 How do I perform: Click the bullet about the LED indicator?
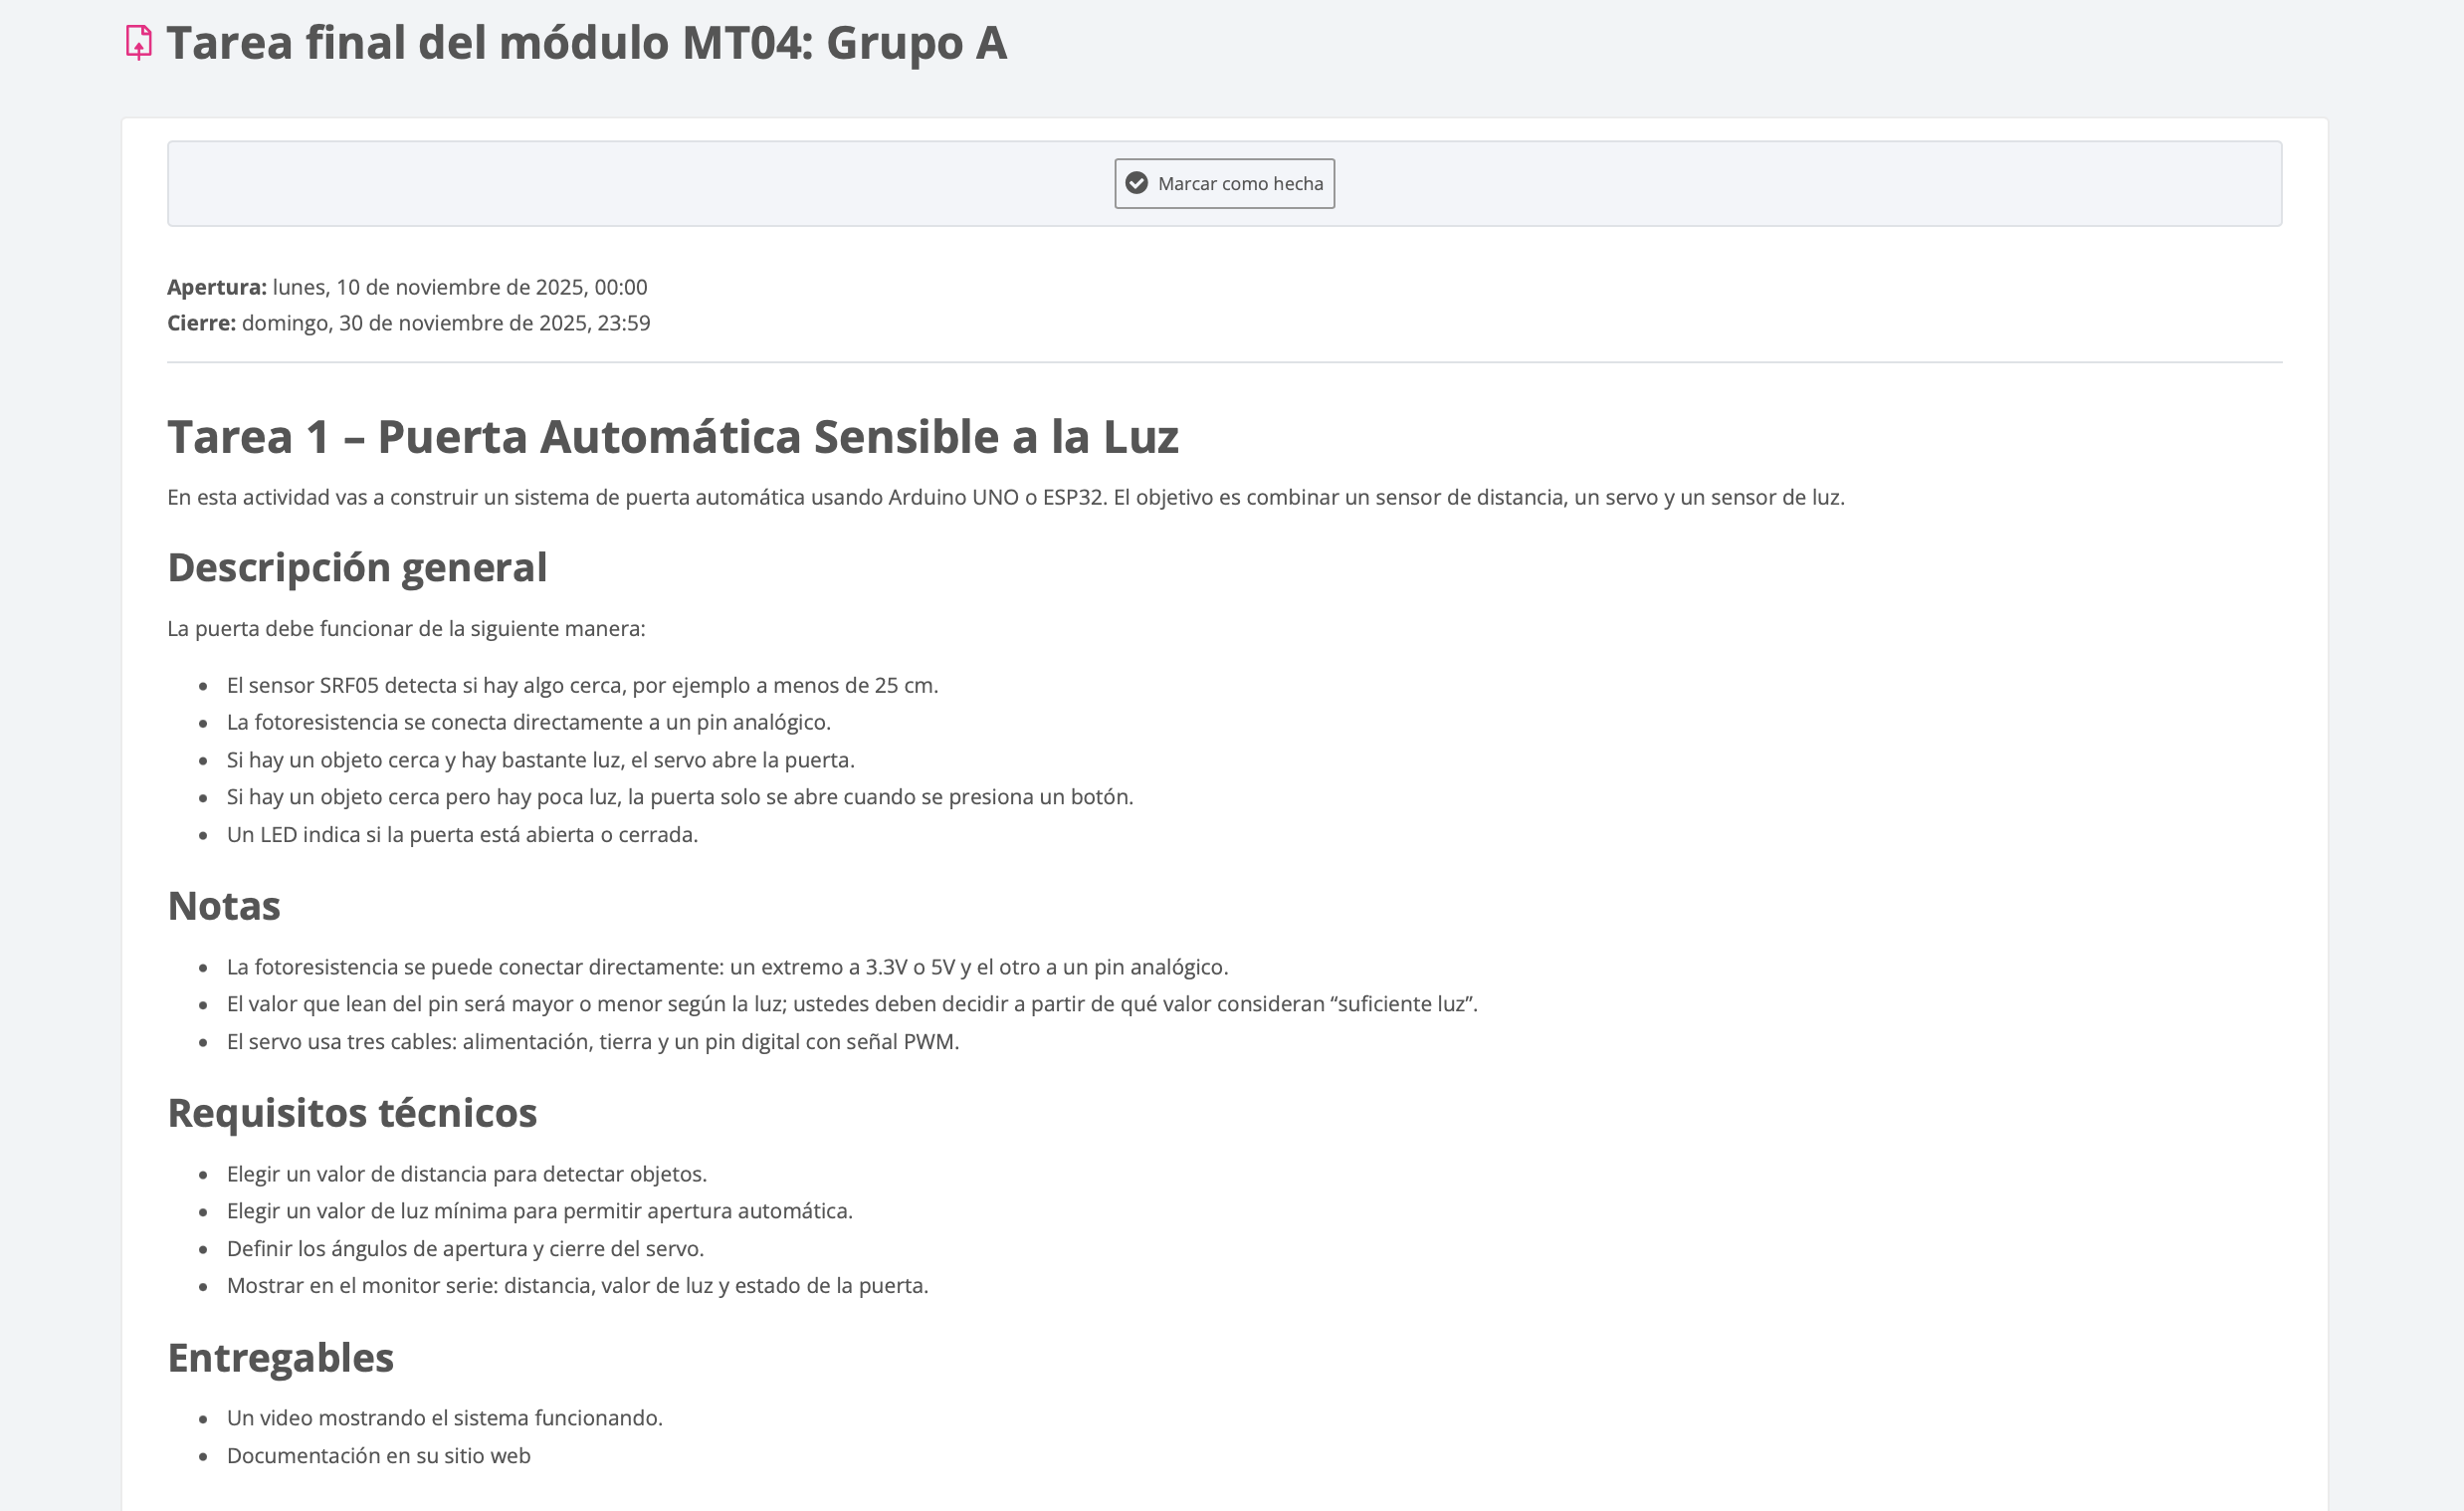pos(462,834)
